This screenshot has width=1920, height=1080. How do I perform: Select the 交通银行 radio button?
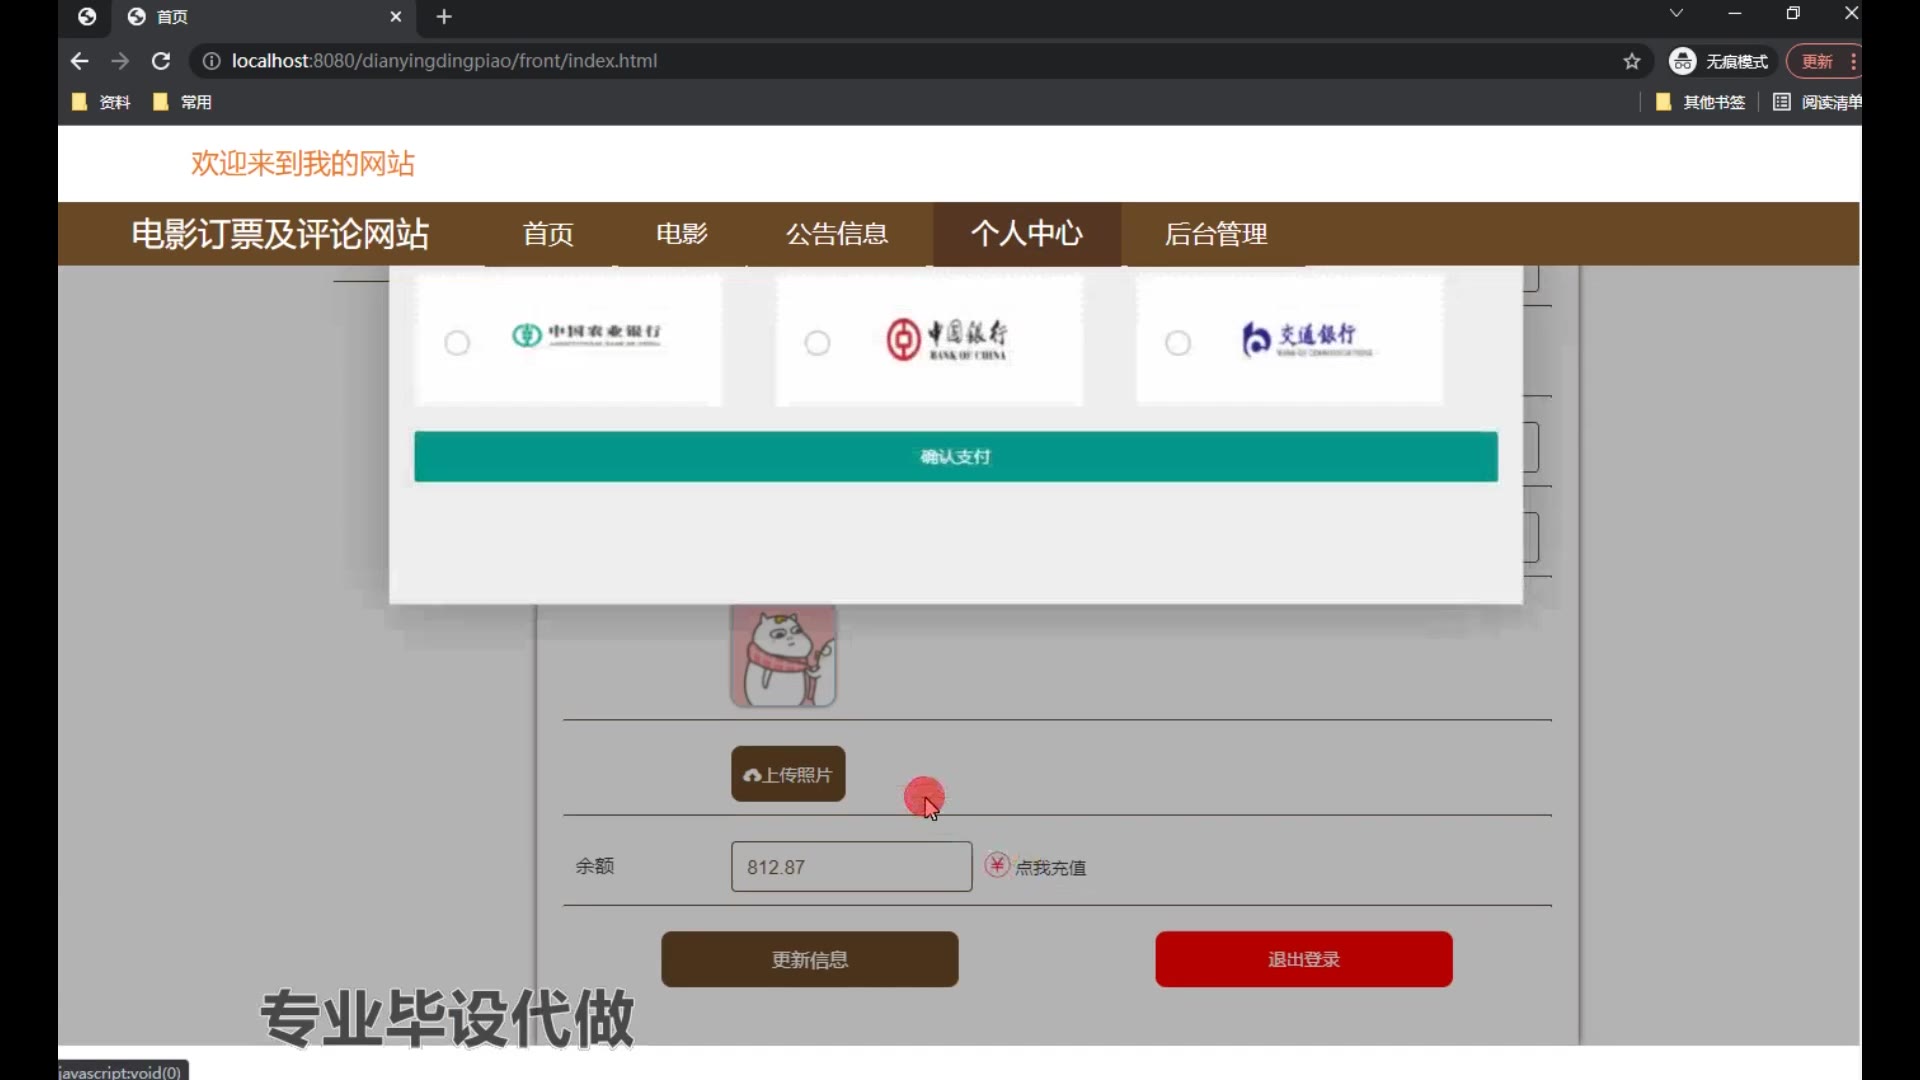click(1178, 343)
